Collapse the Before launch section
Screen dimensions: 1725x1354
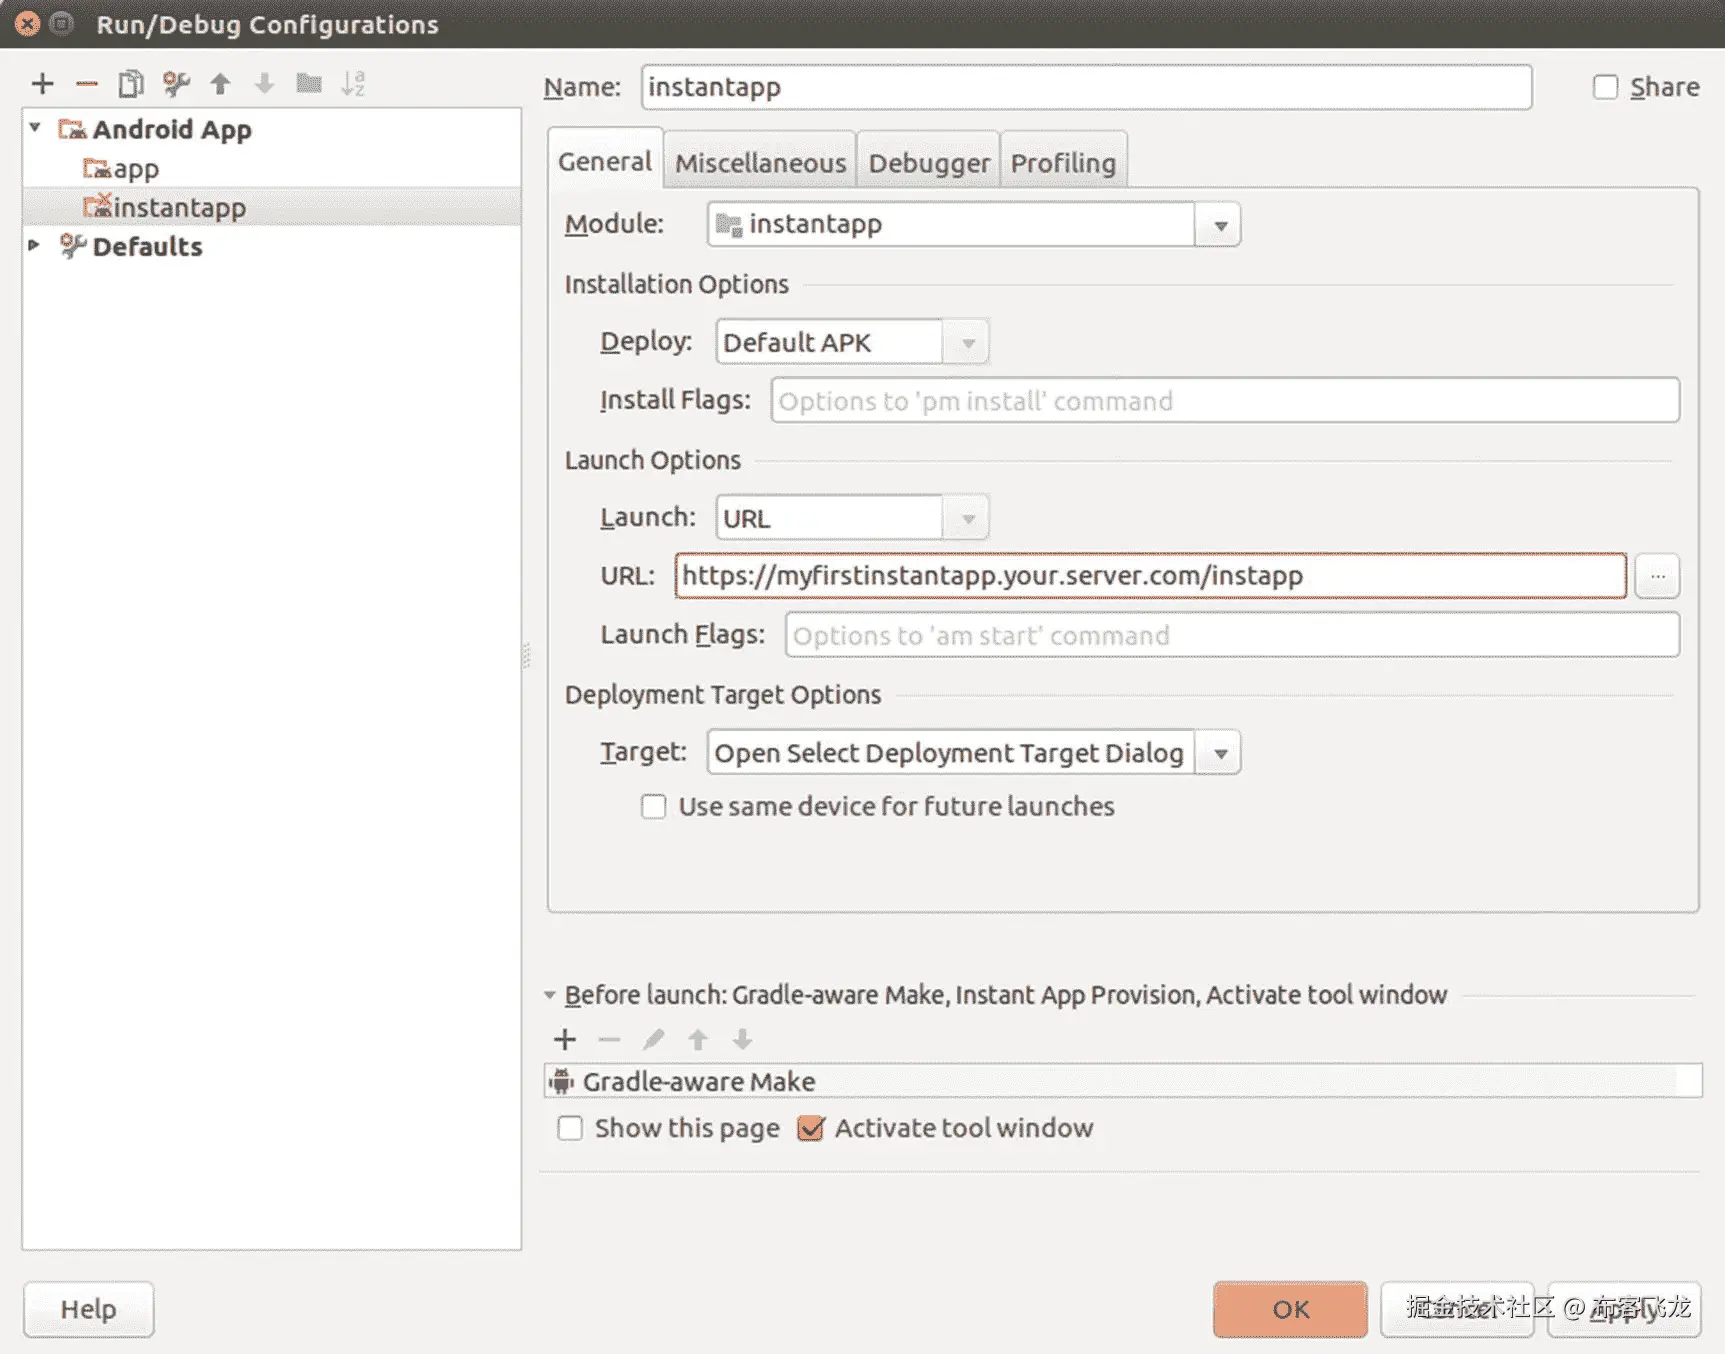click(x=549, y=995)
